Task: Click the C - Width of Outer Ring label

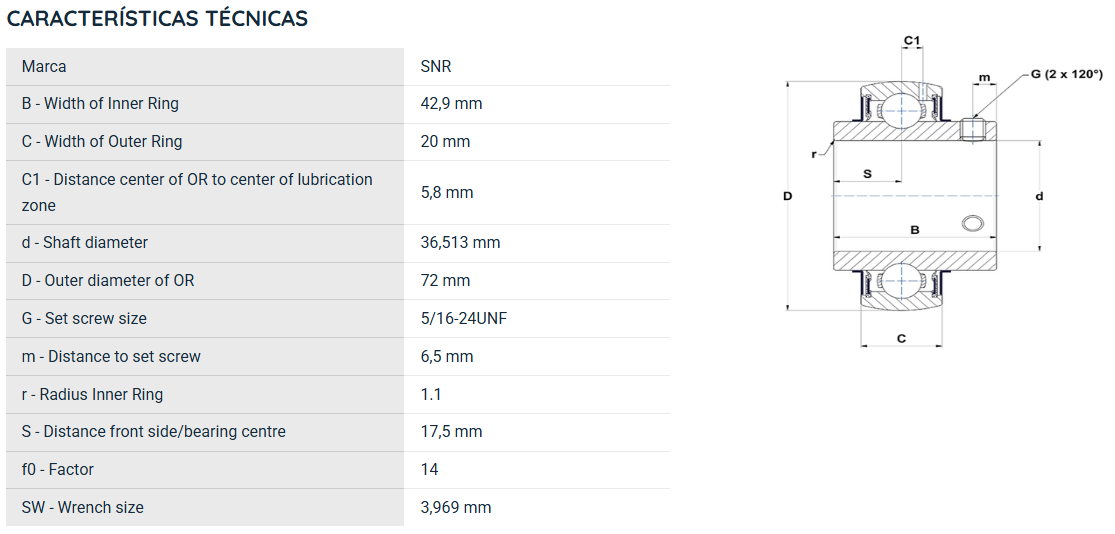Action: point(102,141)
